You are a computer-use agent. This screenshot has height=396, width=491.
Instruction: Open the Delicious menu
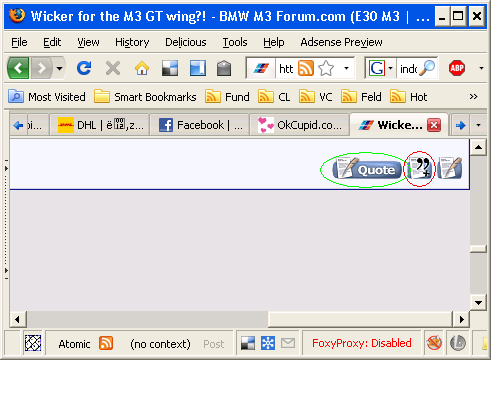tap(186, 42)
